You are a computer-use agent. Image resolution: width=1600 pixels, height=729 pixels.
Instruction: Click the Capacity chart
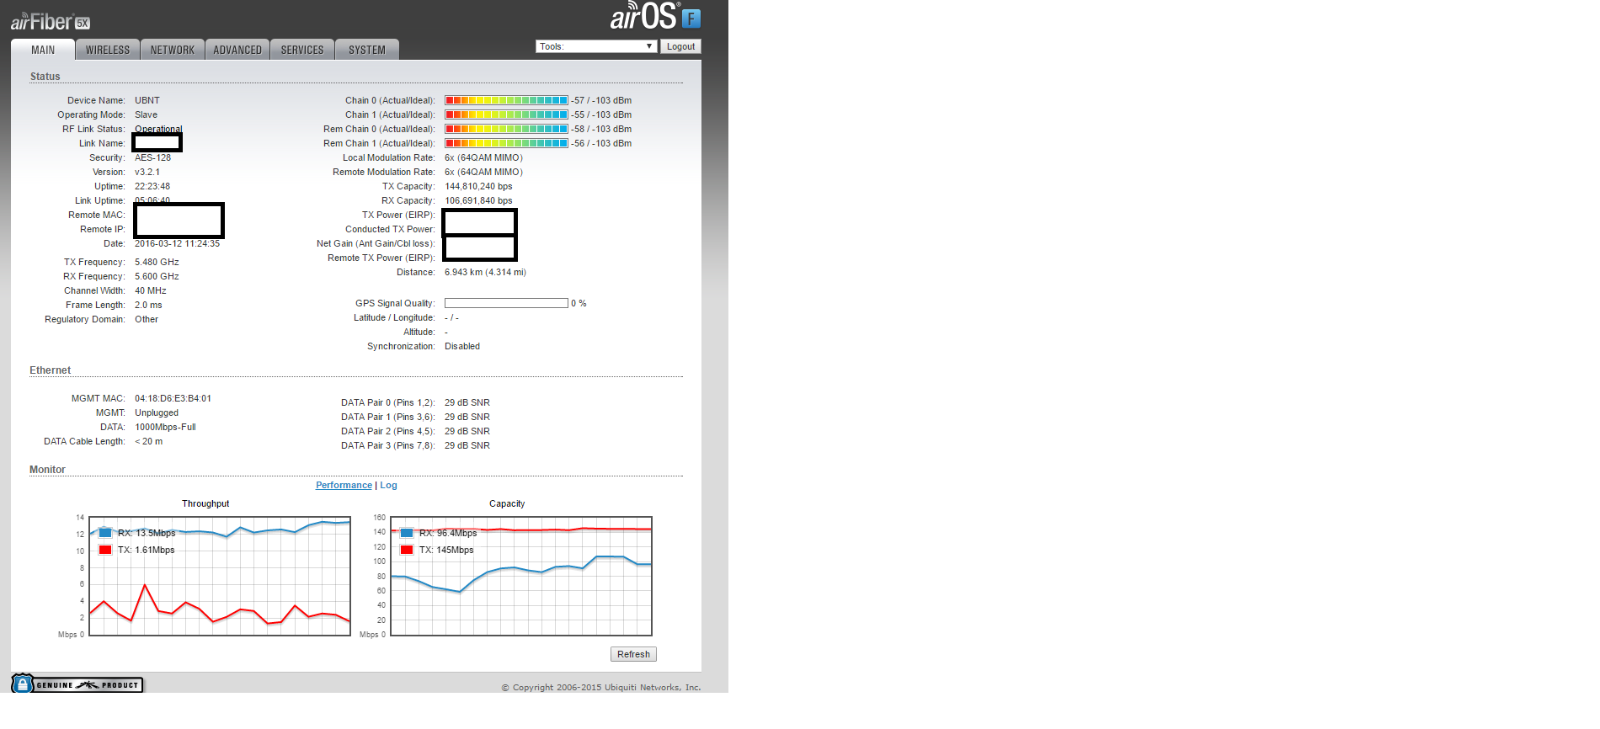521,576
